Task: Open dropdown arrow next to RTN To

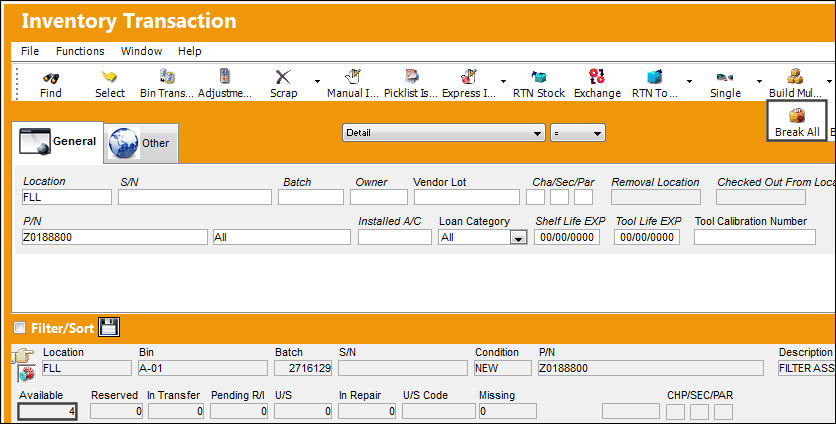Action: click(x=689, y=82)
